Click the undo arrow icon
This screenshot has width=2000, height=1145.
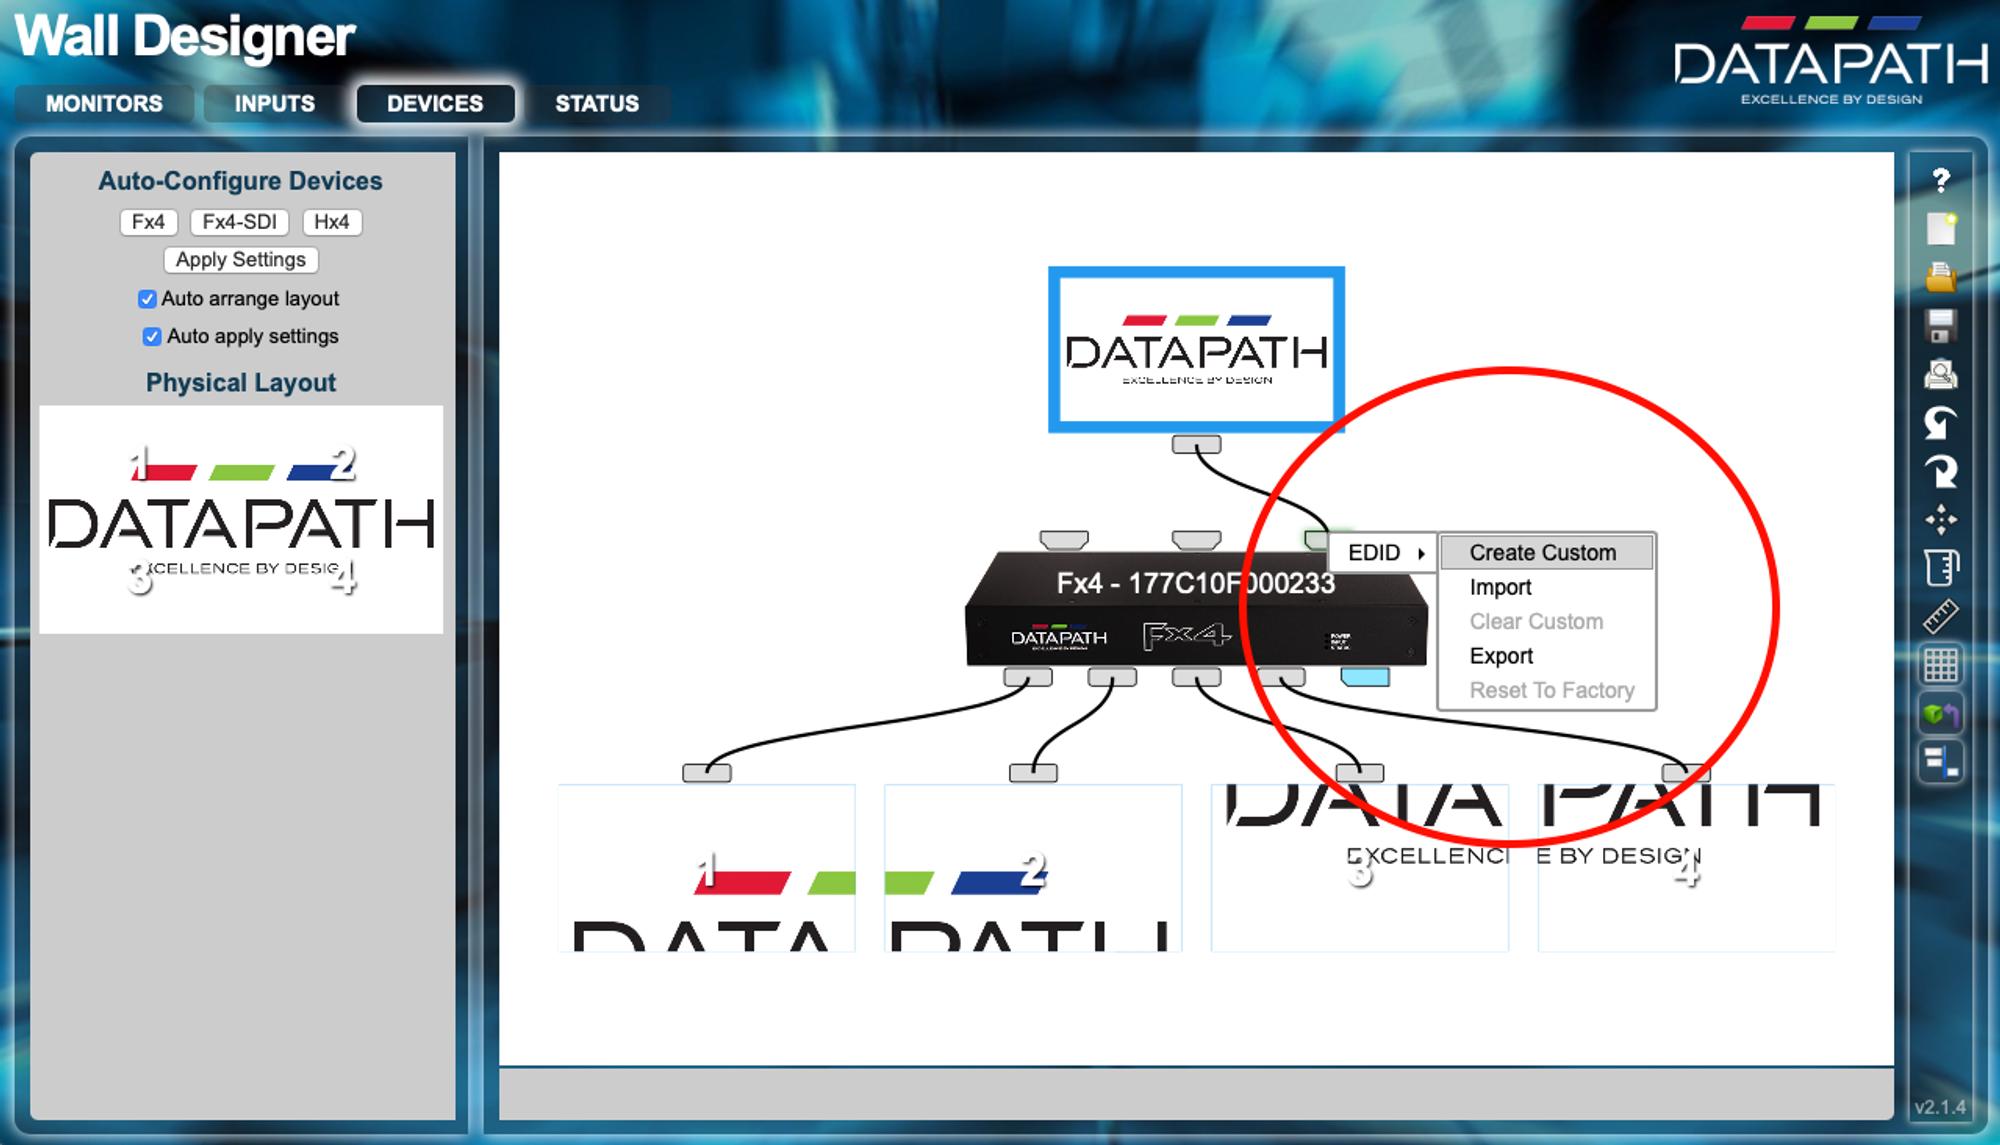click(x=1940, y=423)
